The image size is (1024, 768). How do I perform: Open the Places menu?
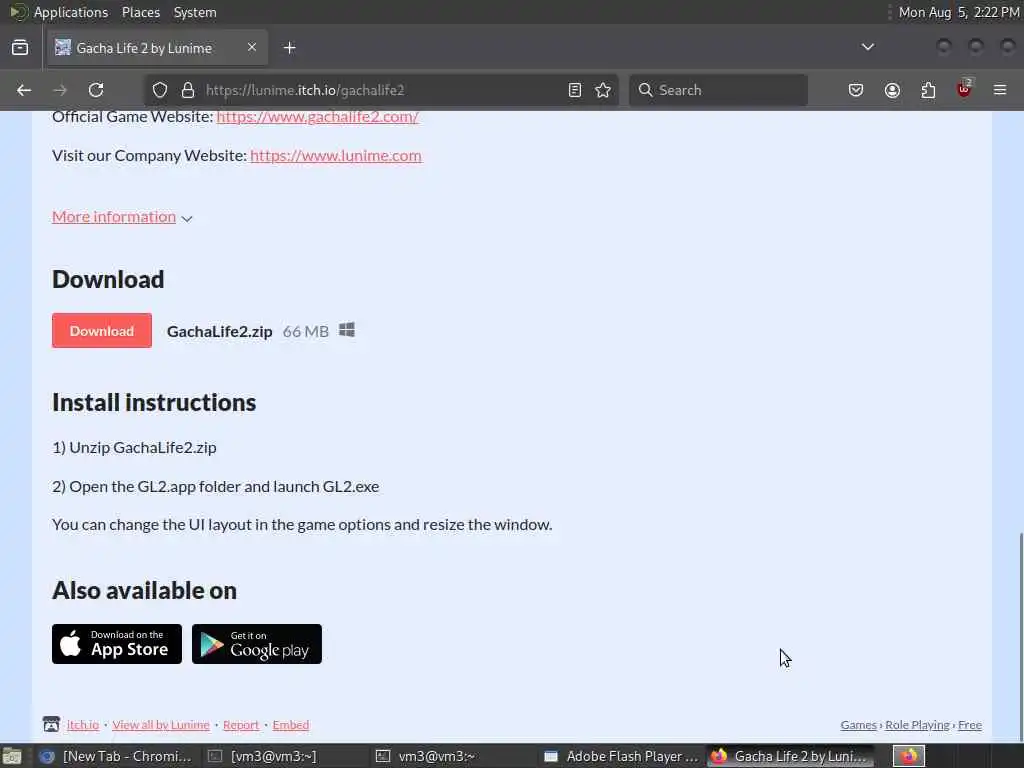[141, 12]
